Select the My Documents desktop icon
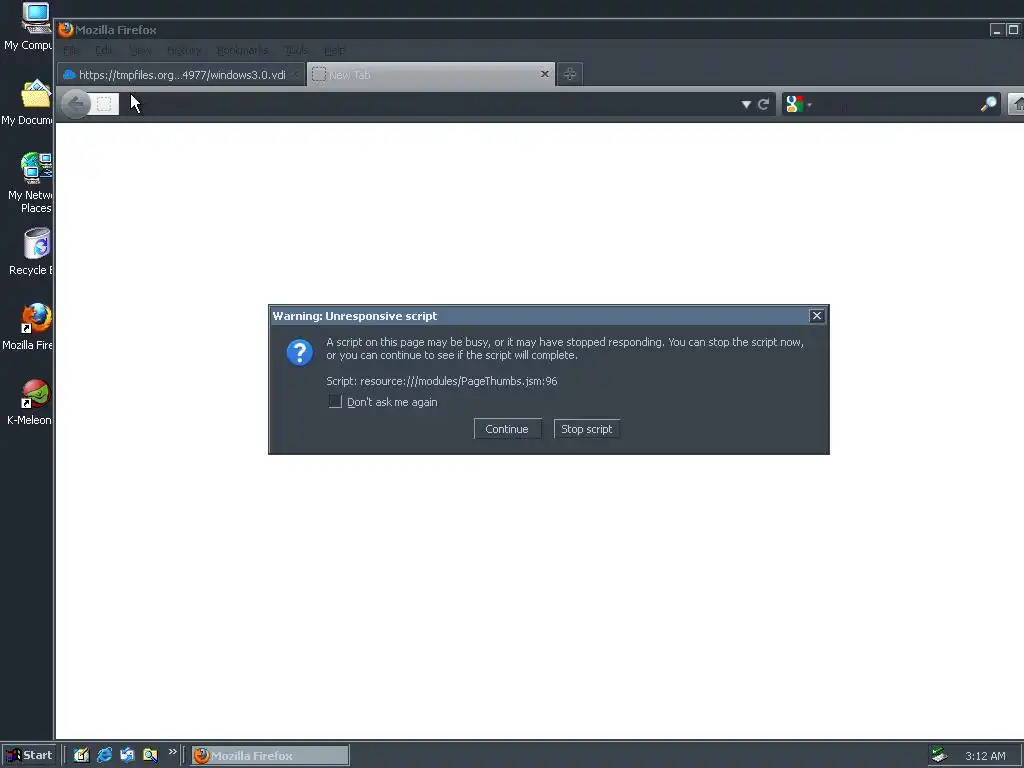The image size is (1024, 768). [27, 103]
